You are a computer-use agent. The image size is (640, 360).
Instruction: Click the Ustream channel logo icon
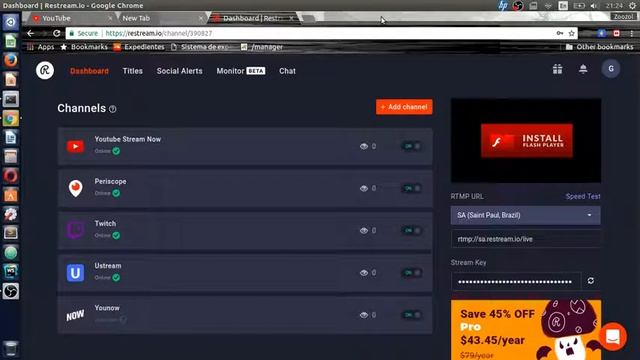point(76,273)
